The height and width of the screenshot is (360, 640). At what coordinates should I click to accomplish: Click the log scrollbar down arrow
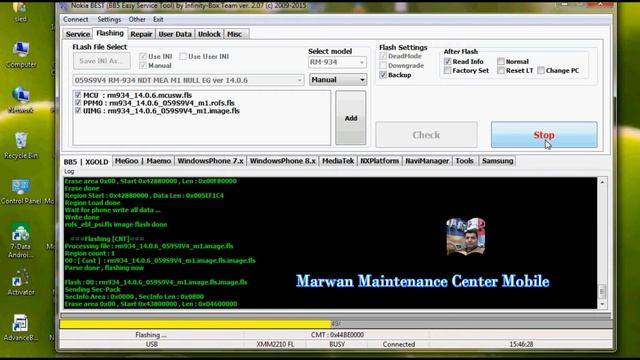(602, 304)
